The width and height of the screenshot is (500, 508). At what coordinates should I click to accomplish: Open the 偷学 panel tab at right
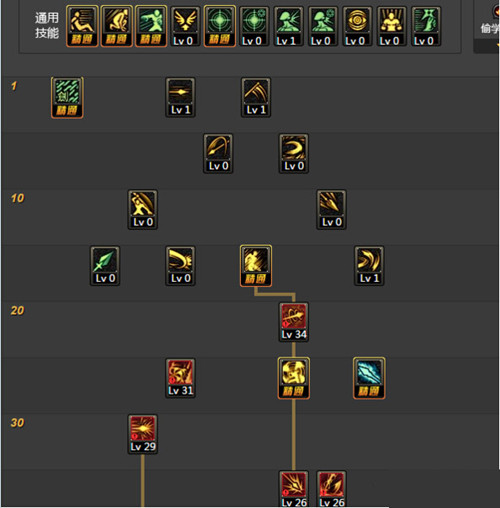(489, 28)
